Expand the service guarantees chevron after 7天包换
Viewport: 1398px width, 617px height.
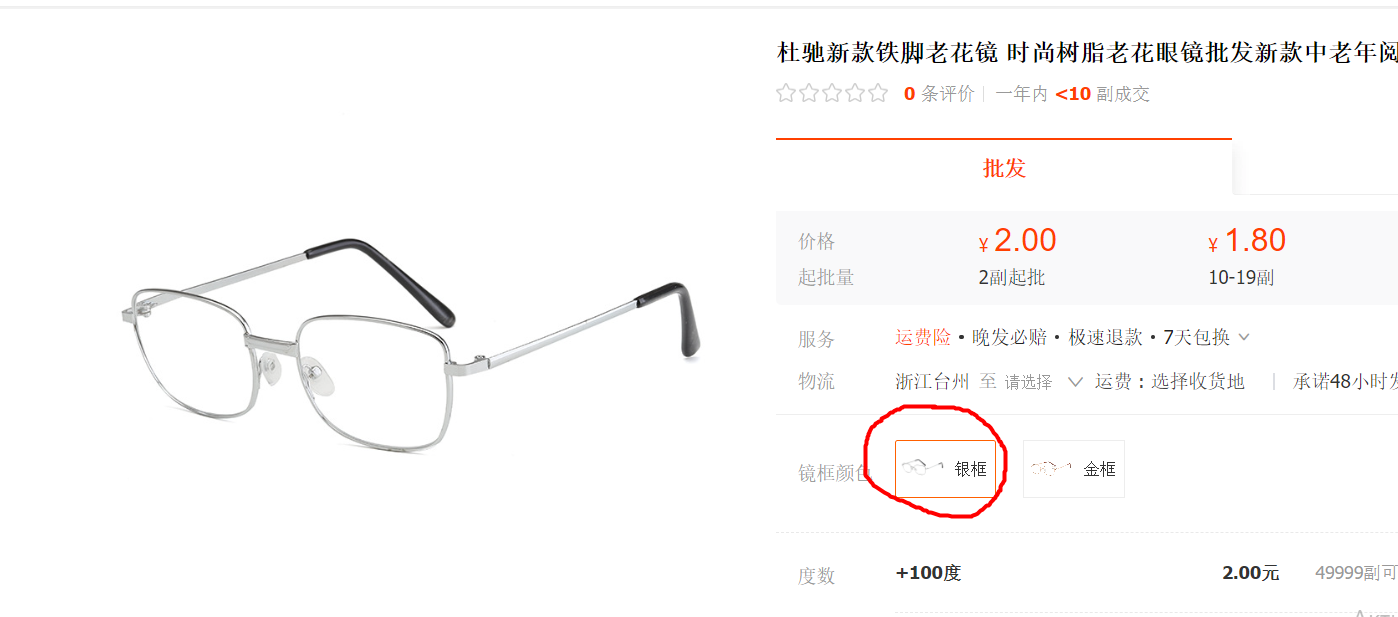click(x=1244, y=337)
